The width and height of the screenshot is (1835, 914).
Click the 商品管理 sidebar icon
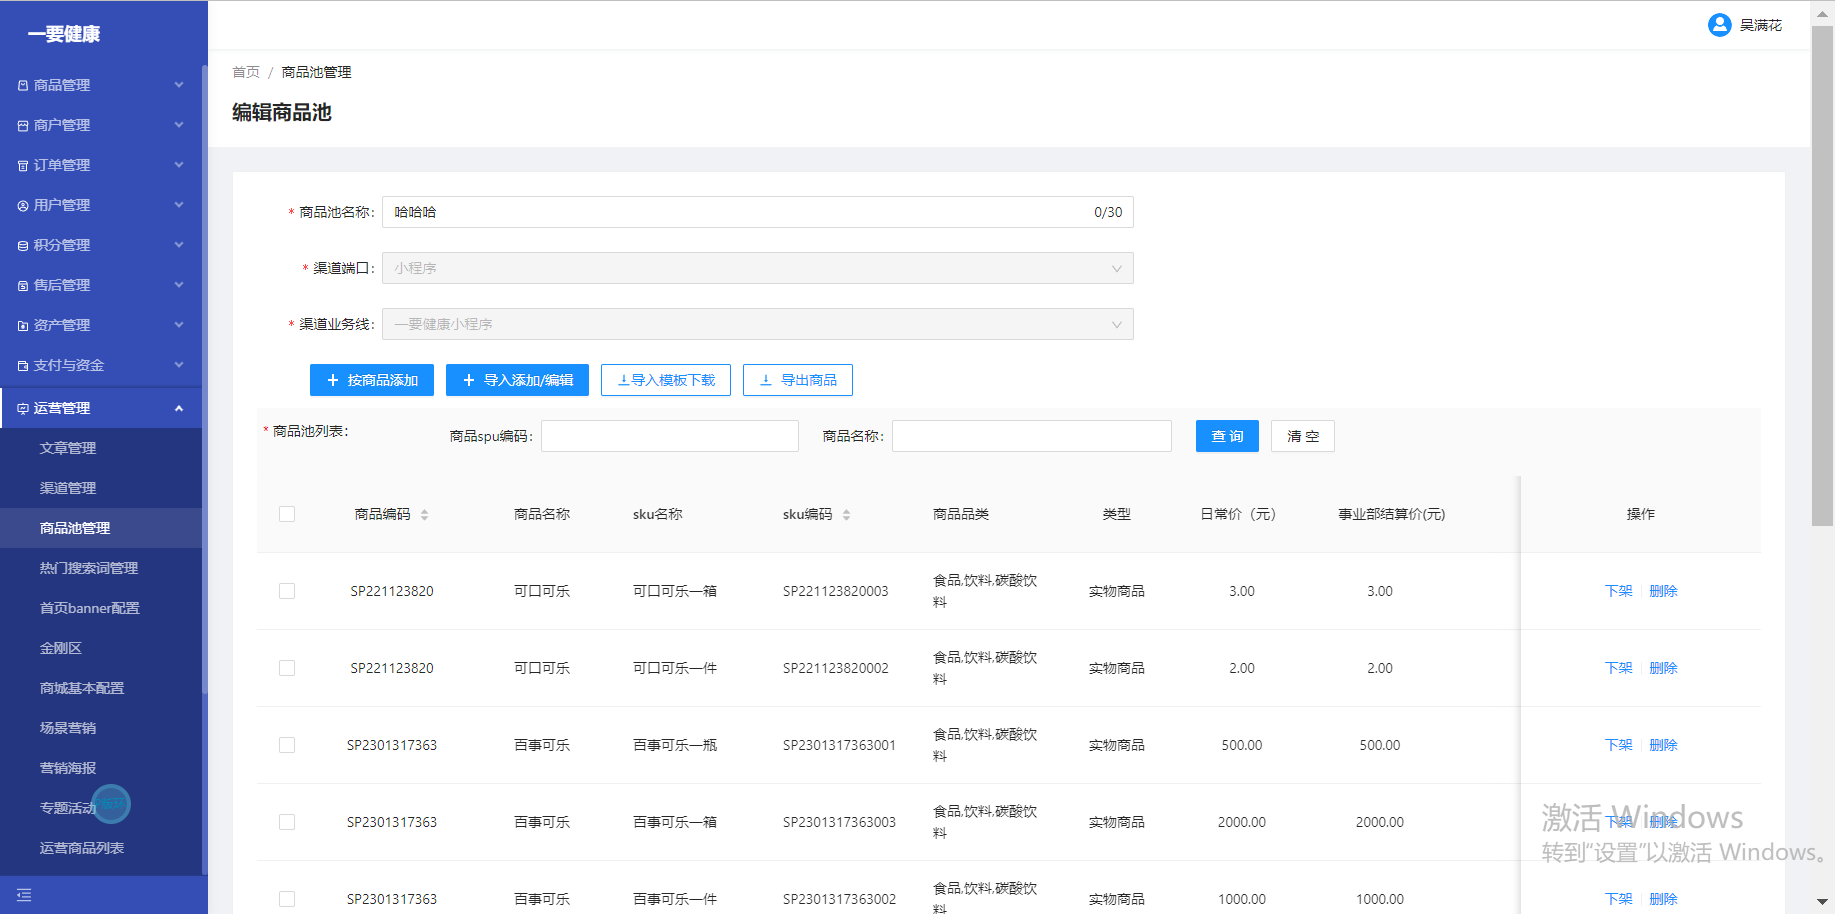pos(23,86)
